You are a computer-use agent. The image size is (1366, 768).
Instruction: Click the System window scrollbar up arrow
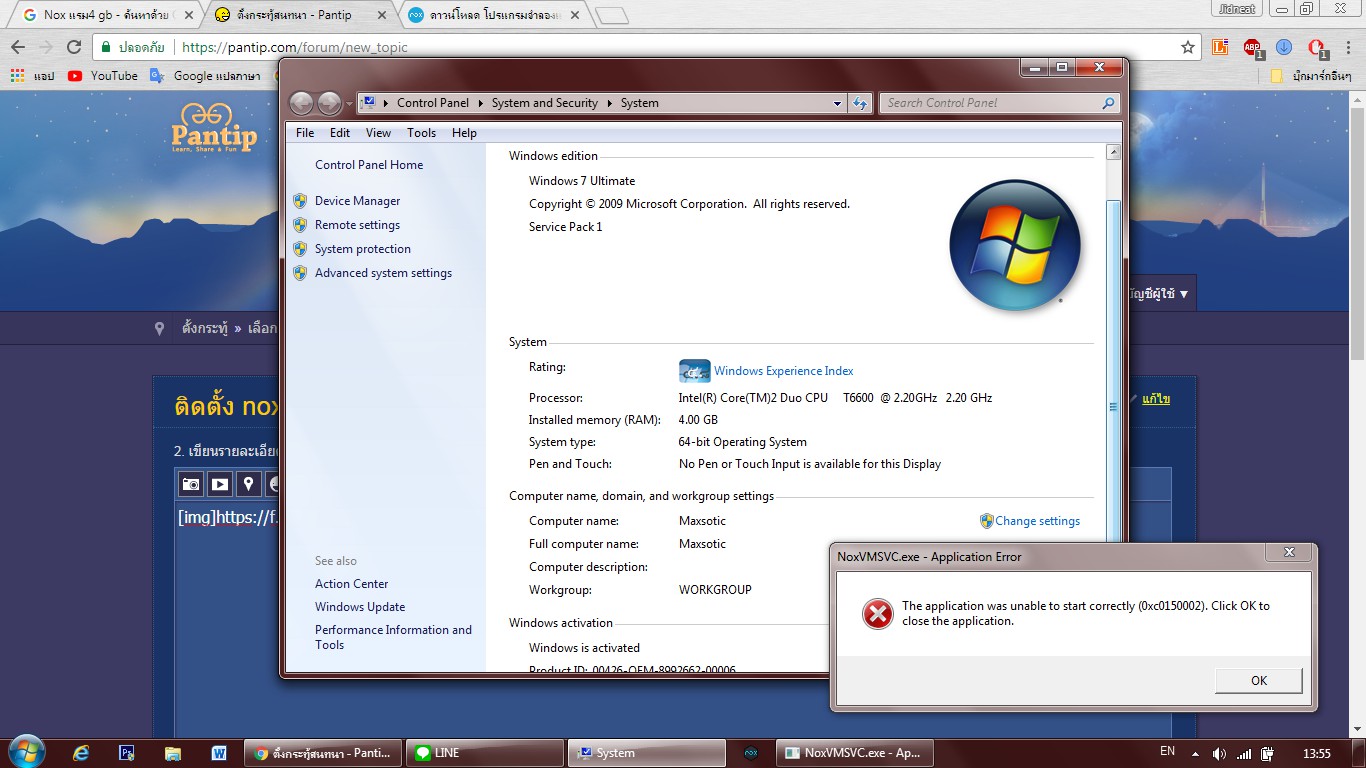pyautogui.click(x=1113, y=153)
